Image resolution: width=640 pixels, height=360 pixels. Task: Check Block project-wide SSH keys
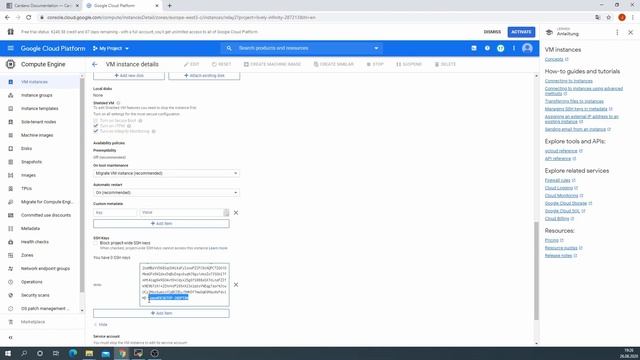coord(96,243)
